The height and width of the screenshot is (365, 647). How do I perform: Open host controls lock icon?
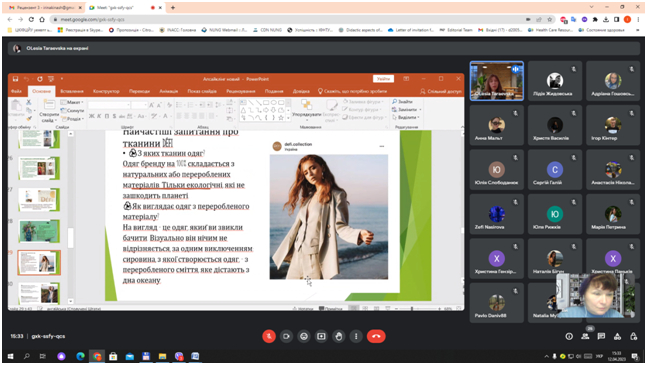click(633, 337)
